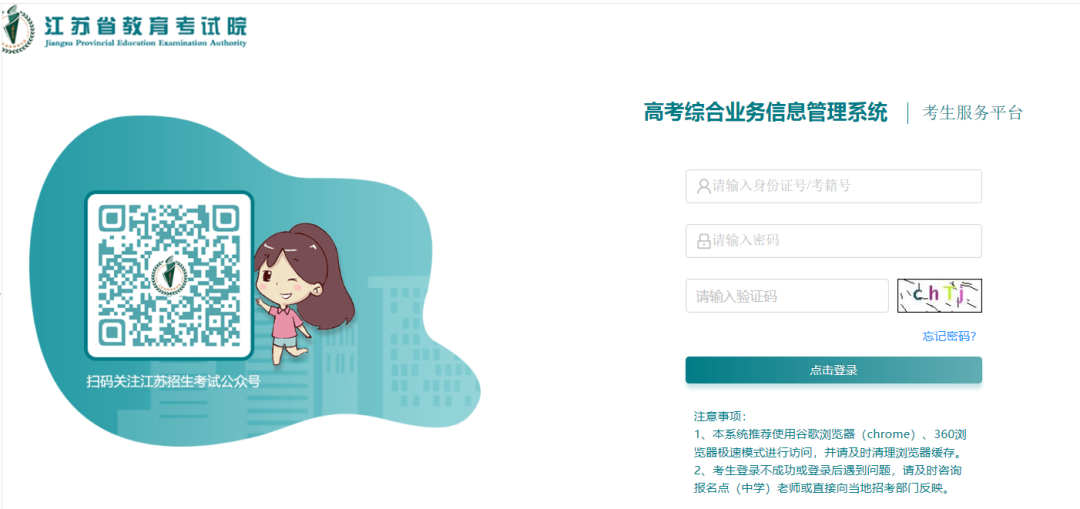Click the 扫码关注江苏招生考试公众号 caption
1080x509 pixels.
click(174, 380)
